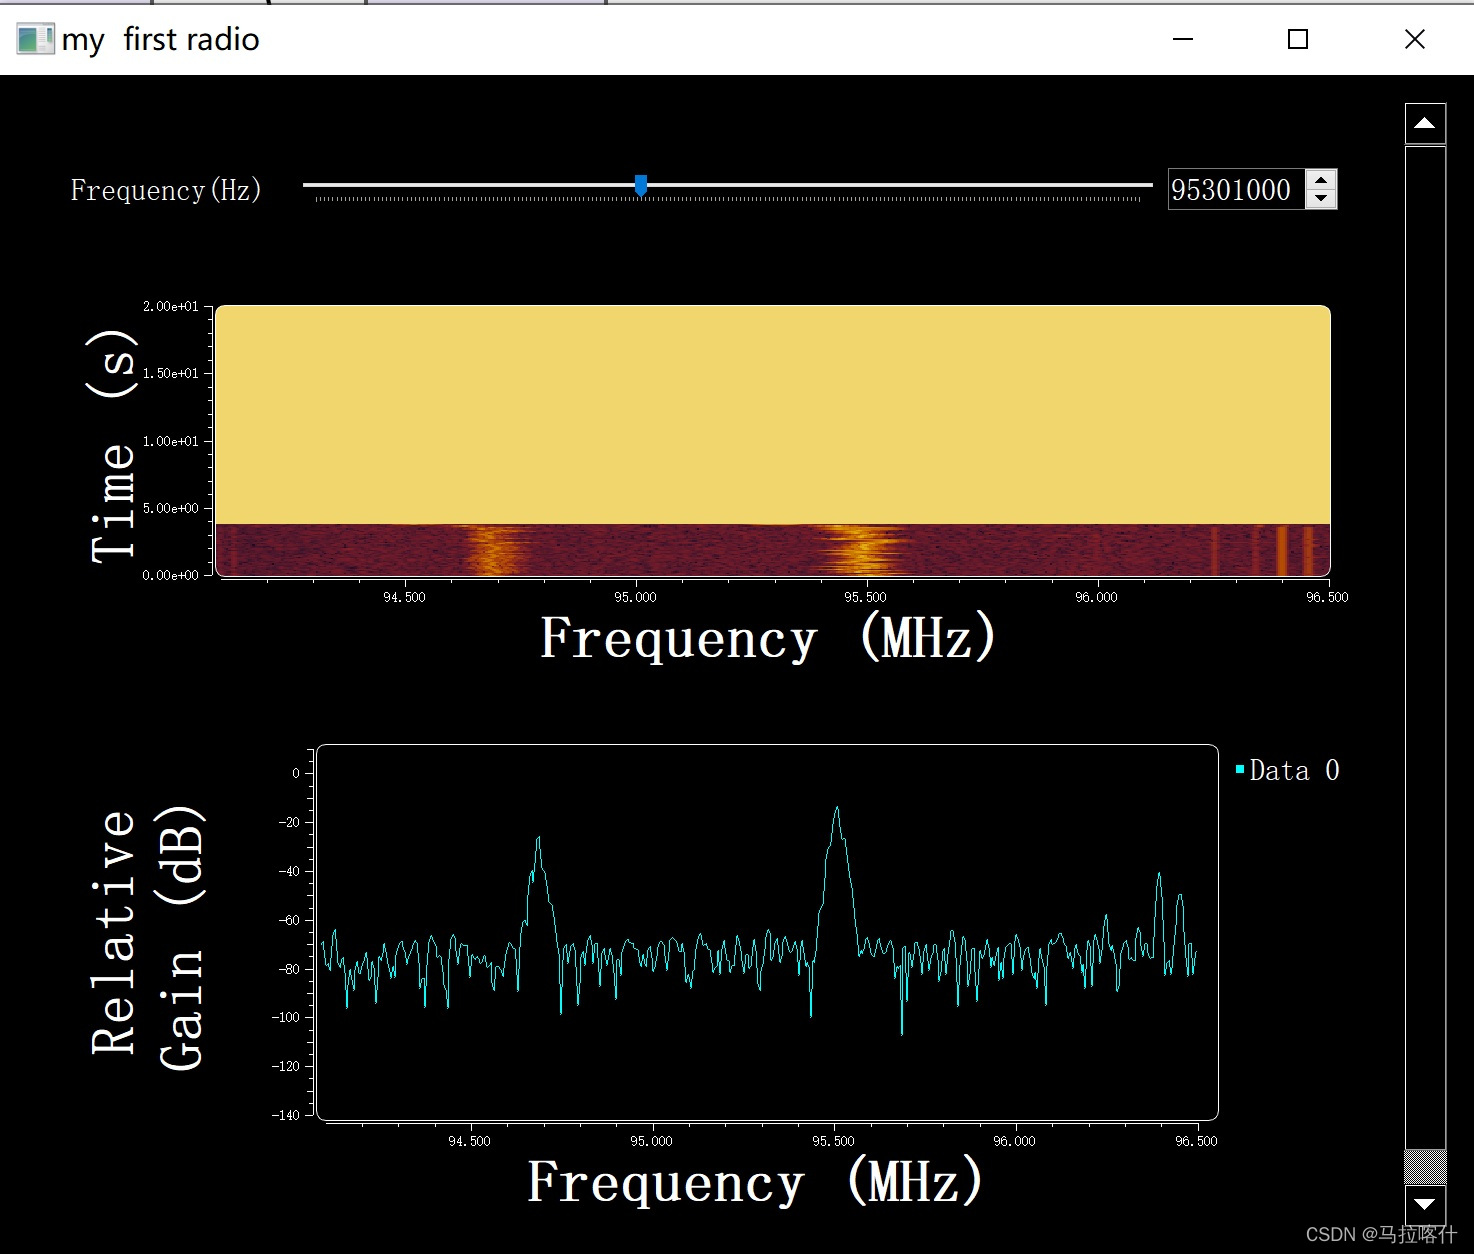Increment the frequency with the up spinner arrow
The height and width of the screenshot is (1254, 1474).
pyautogui.click(x=1322, y=180)
